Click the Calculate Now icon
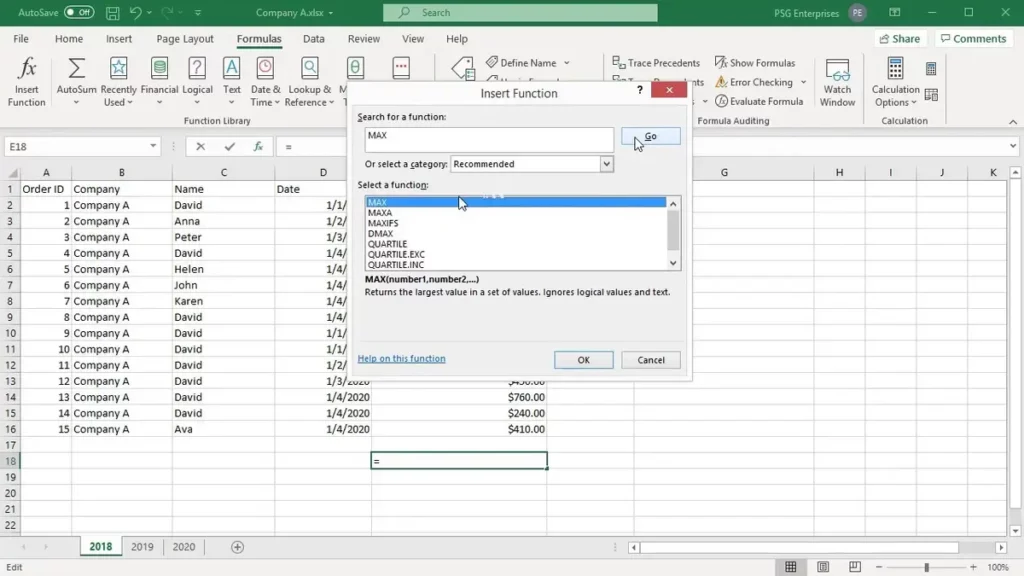Screen dimensions: 1024x576 [931, 68]
